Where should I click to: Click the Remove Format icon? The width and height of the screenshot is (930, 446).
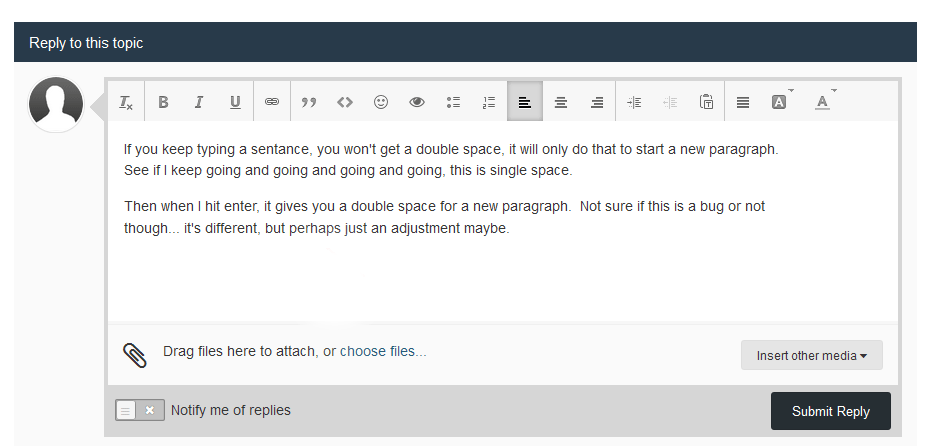pos(126,102)
